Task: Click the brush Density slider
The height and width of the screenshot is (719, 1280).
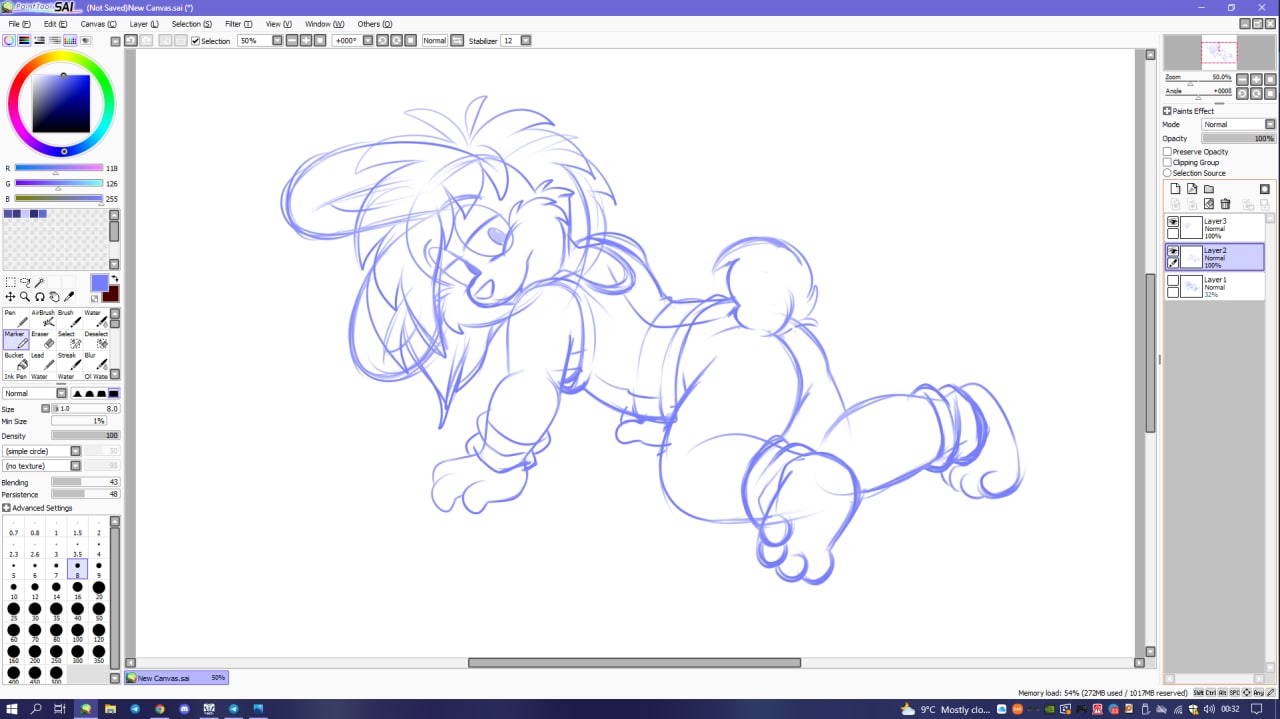Action: (x=85, y=436)
